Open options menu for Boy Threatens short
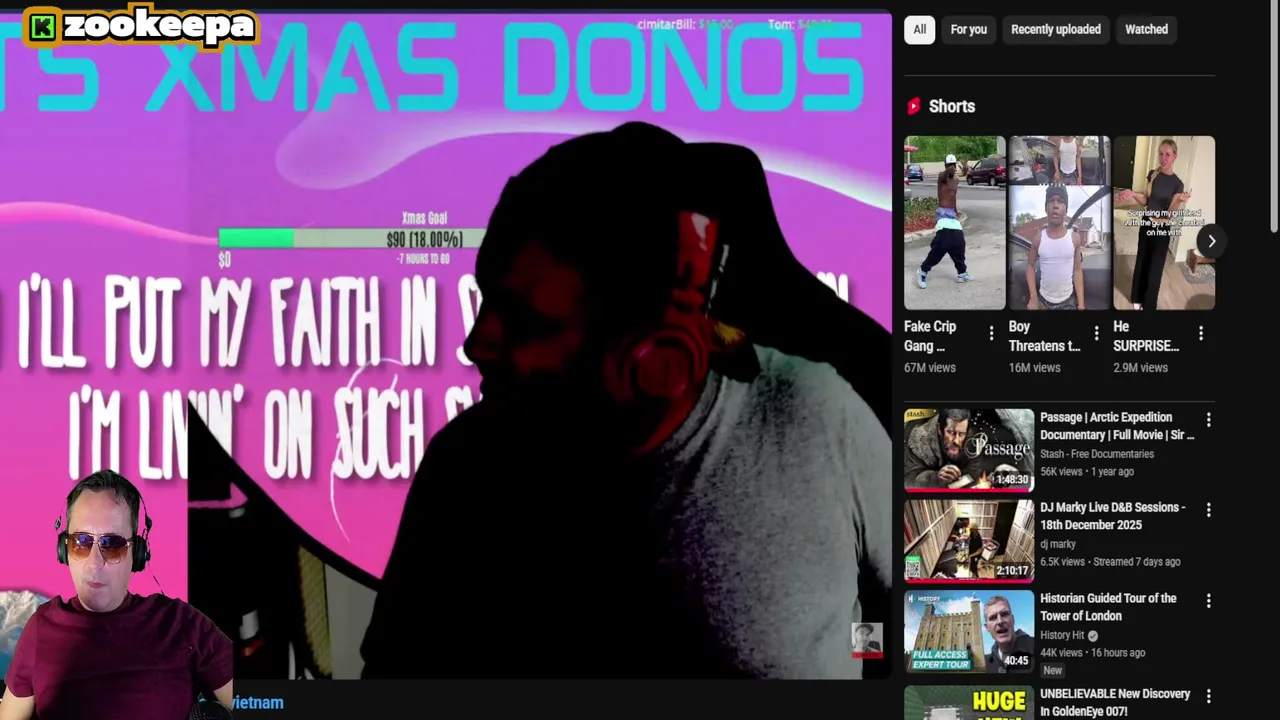 click(x=1096, y=333)
